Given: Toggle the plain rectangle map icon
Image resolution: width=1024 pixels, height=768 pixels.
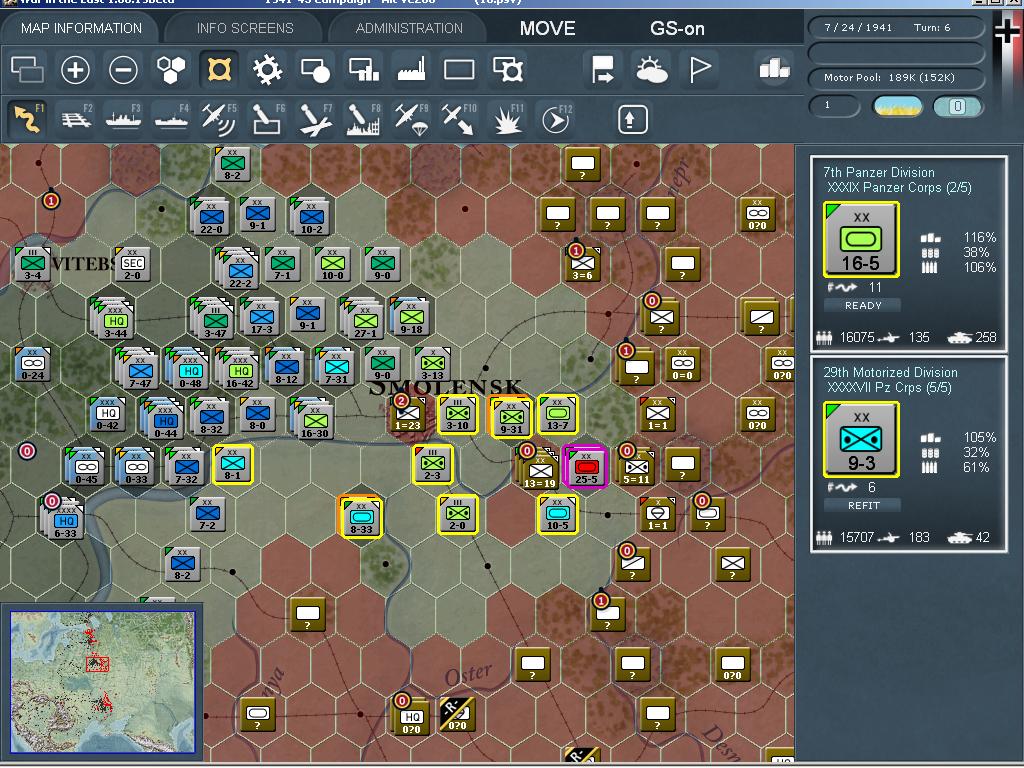Looking at the screenshot, I should point(459,69).
